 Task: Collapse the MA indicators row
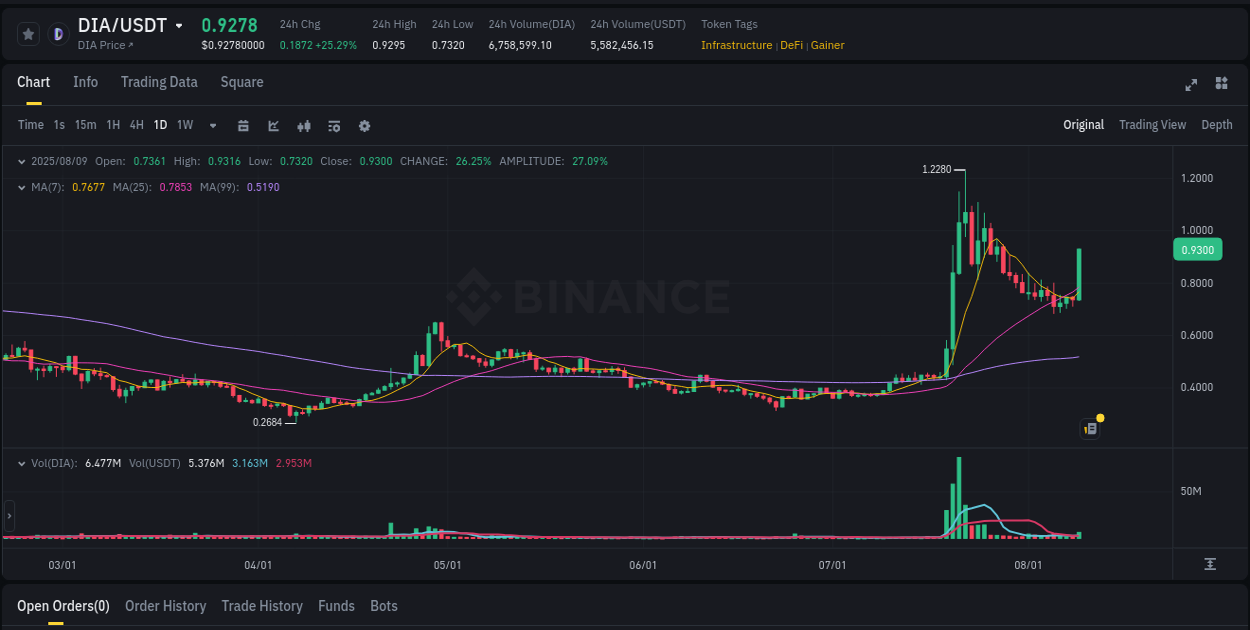[x=22, y=187]
